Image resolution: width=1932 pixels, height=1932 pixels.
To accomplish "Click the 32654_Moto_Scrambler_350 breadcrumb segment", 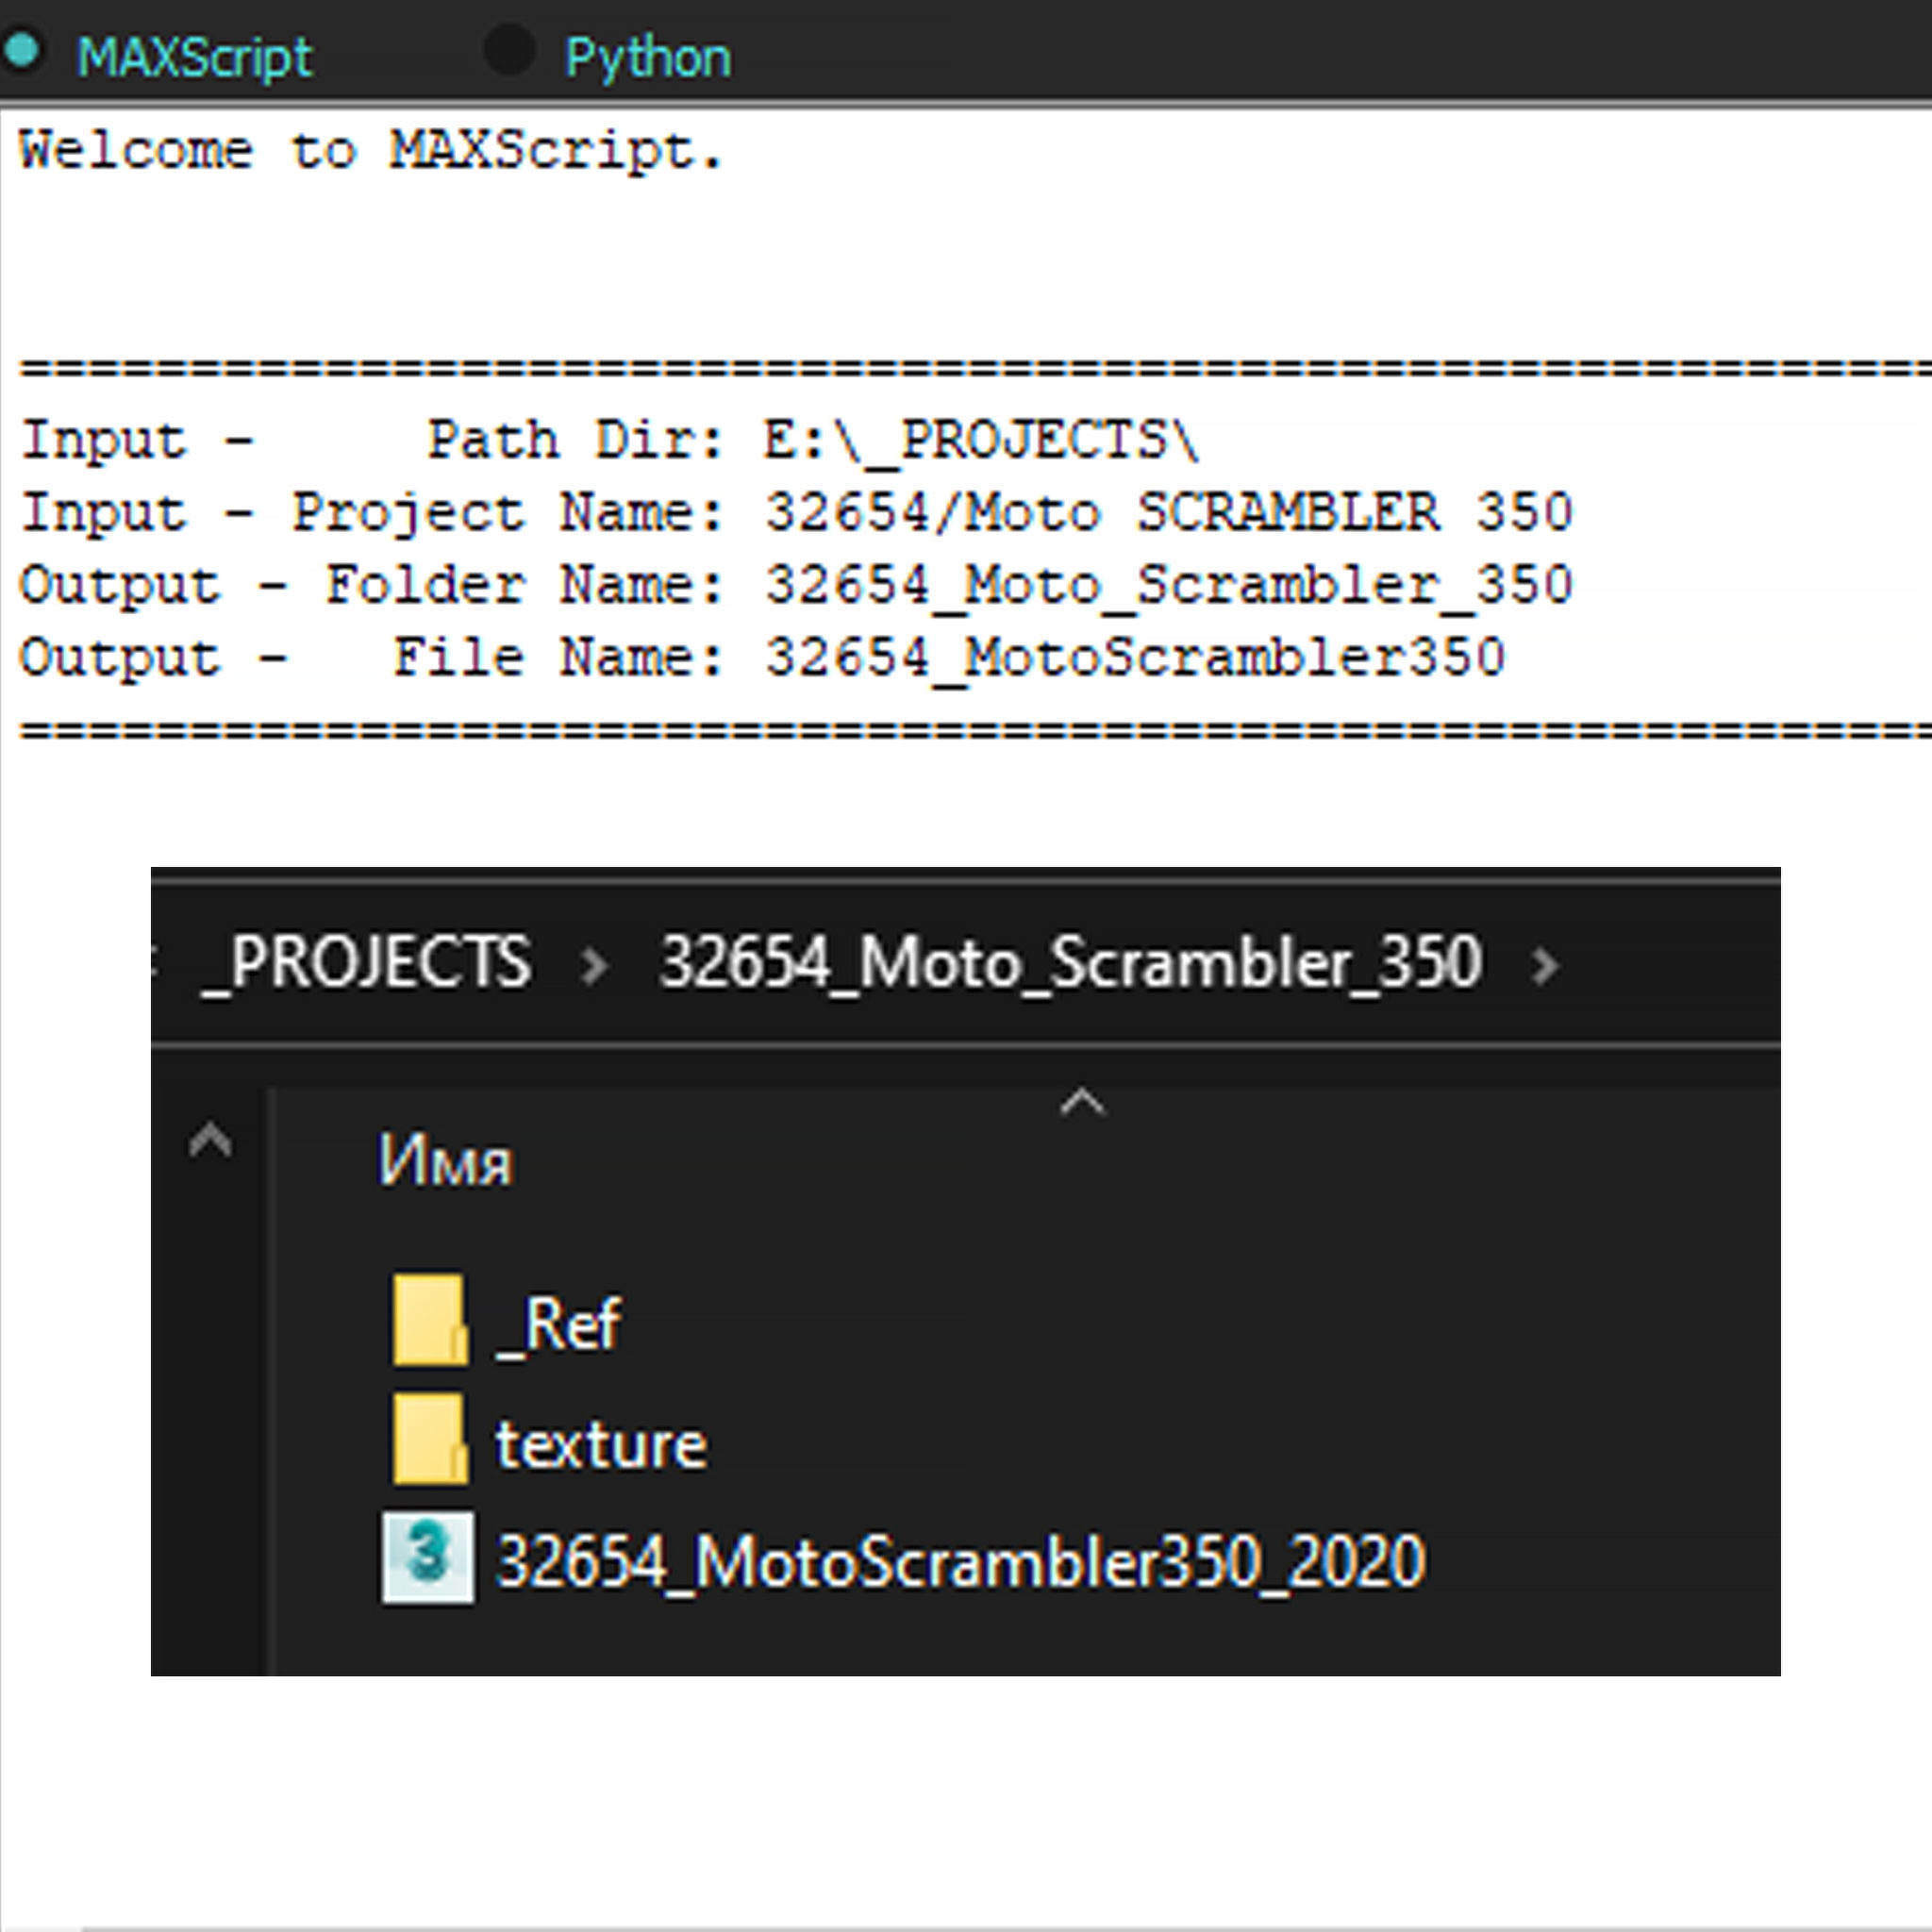I will [1071, 964].
